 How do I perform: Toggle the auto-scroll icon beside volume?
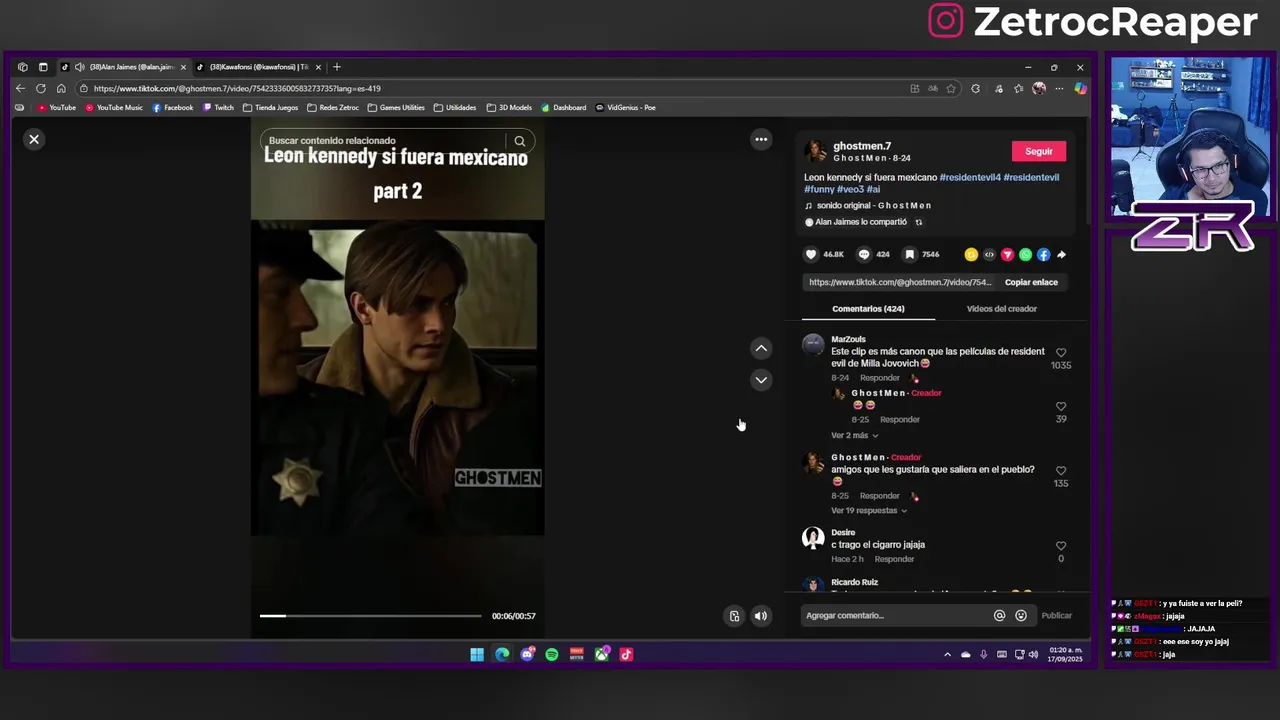tap(734, 616)
